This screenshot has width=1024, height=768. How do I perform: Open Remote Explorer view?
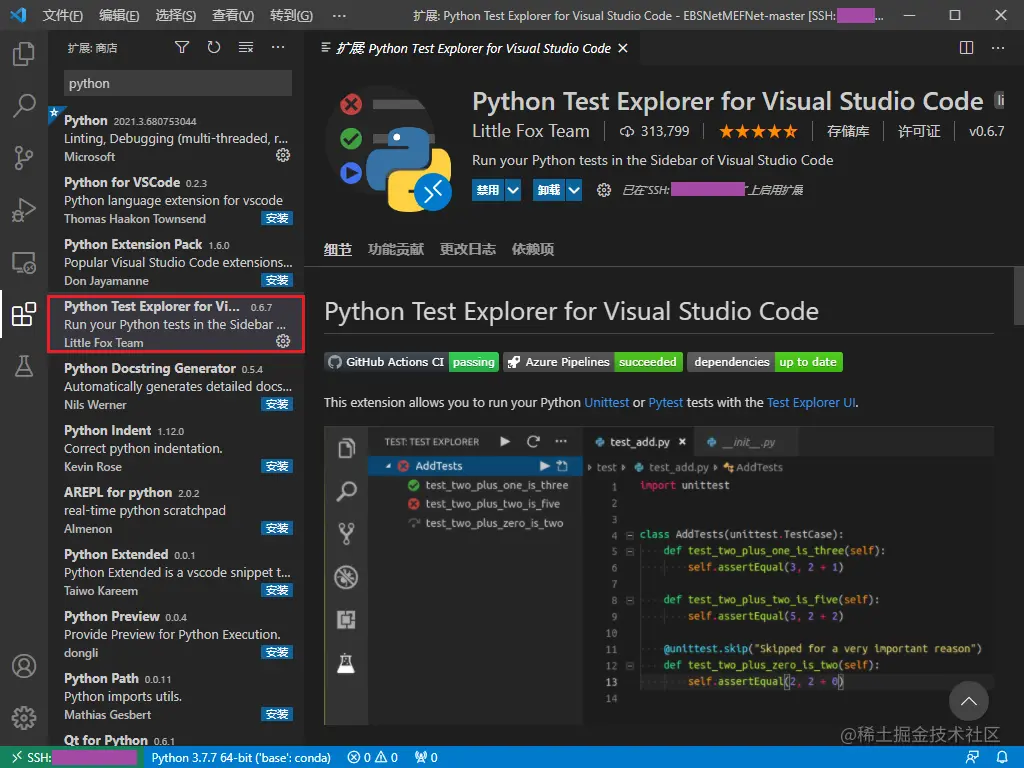coord(24,263)
